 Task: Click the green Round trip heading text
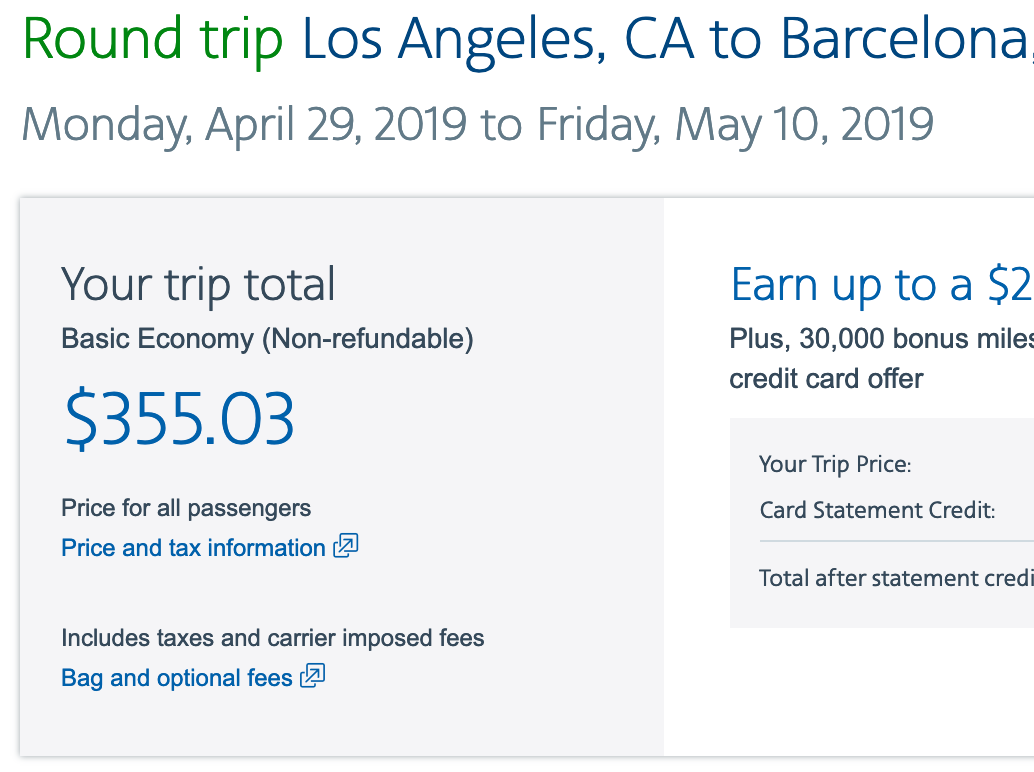click(x=152, y=40)
